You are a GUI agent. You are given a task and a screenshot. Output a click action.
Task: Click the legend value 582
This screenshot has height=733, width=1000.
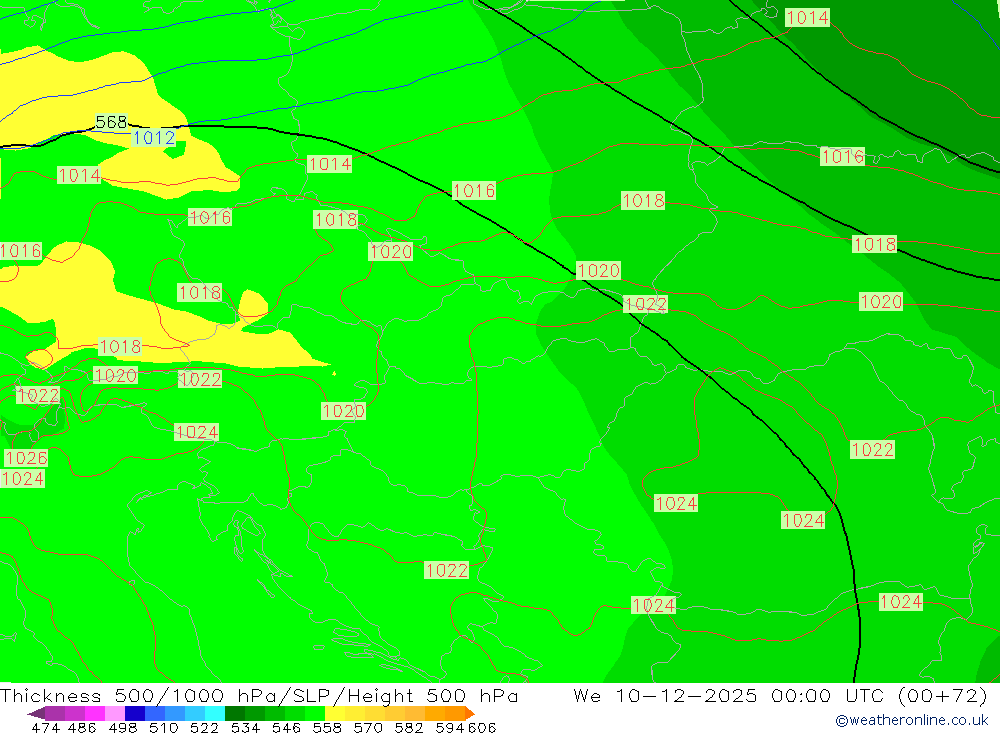click(409, 727)
